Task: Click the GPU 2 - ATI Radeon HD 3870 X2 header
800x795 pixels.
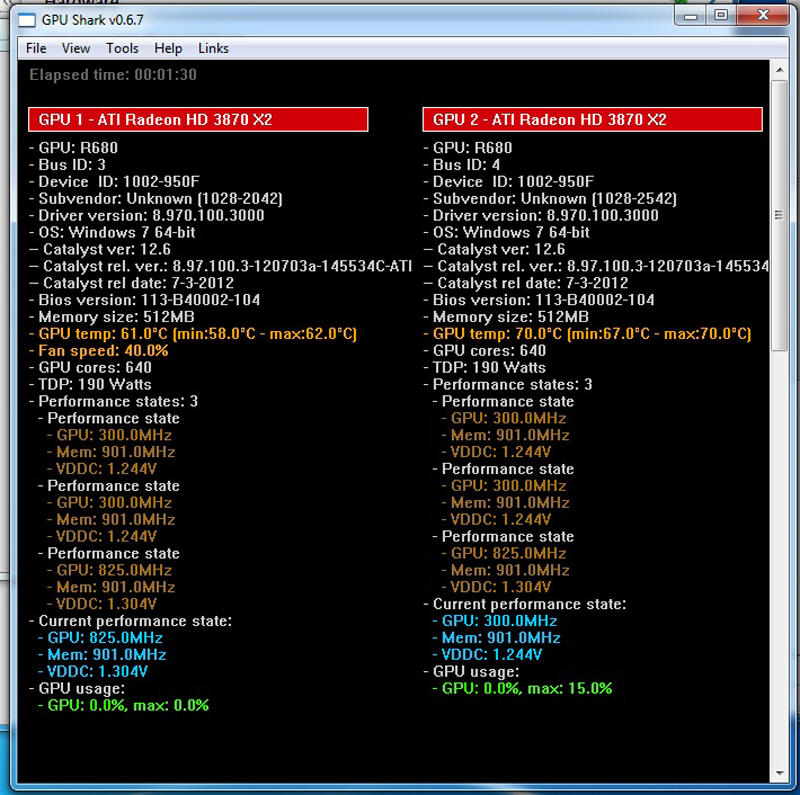Action: point(592,119)
